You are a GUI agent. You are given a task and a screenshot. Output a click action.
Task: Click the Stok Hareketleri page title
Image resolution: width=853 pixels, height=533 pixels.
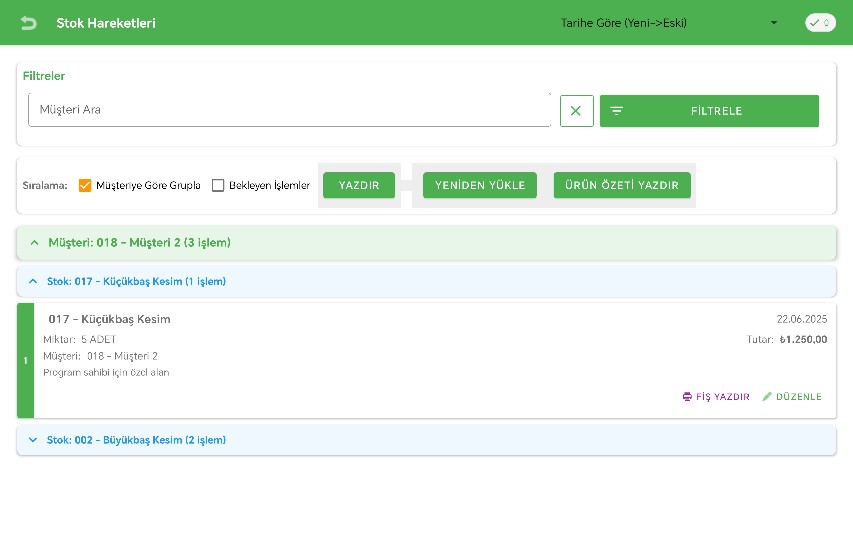106,23
